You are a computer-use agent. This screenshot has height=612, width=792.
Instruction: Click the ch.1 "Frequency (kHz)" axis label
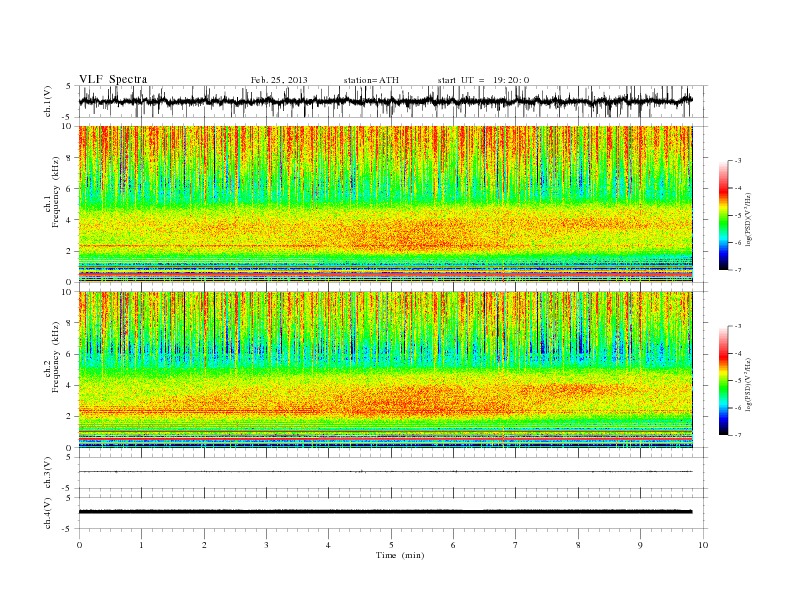56,192
